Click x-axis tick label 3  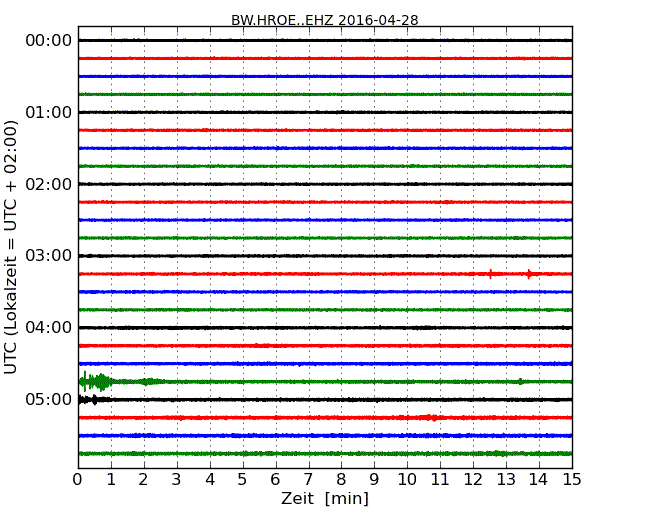tap(177, 480)
